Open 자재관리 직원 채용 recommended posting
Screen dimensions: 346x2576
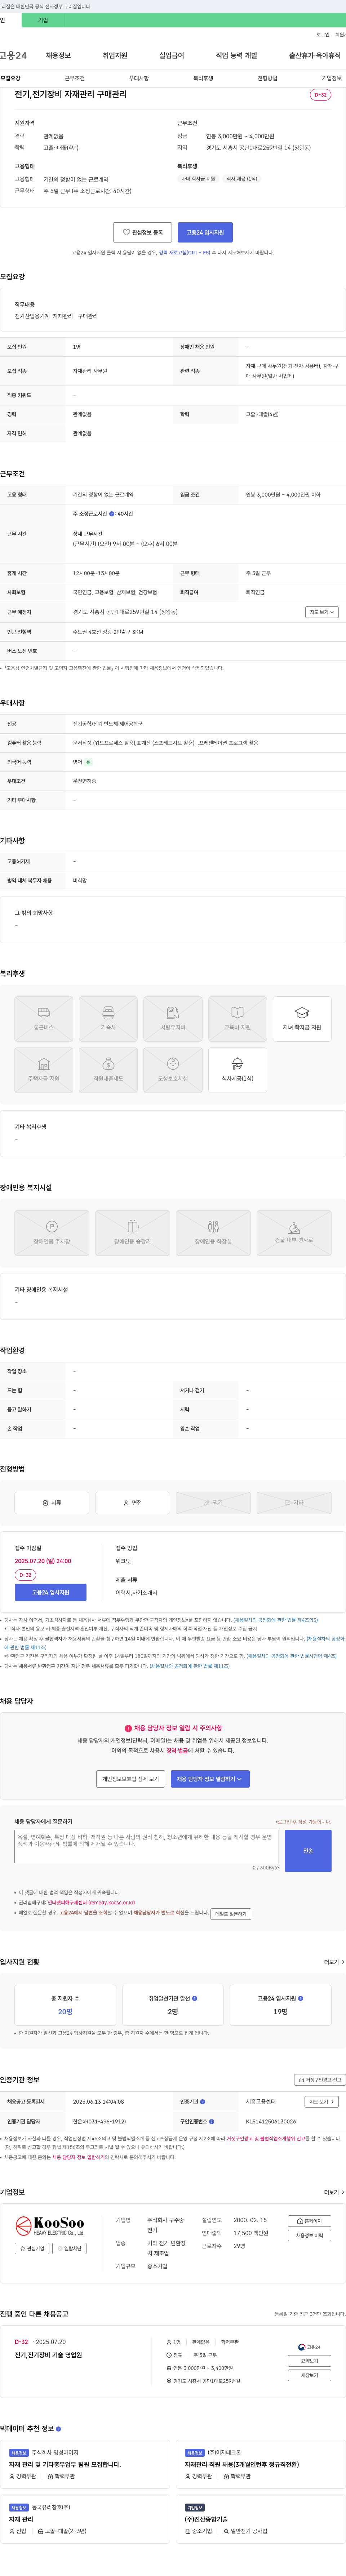click(242, 2464)
